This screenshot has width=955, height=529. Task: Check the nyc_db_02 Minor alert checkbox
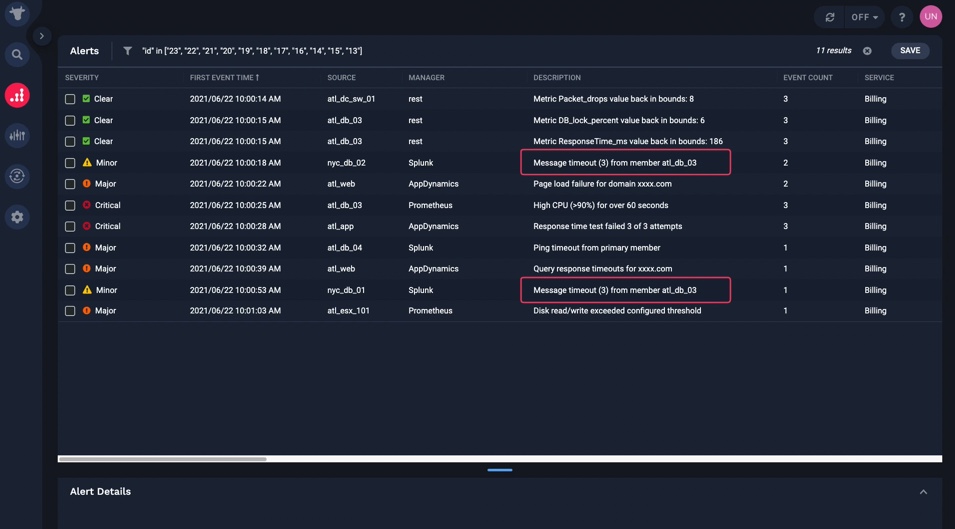(70, 163)
